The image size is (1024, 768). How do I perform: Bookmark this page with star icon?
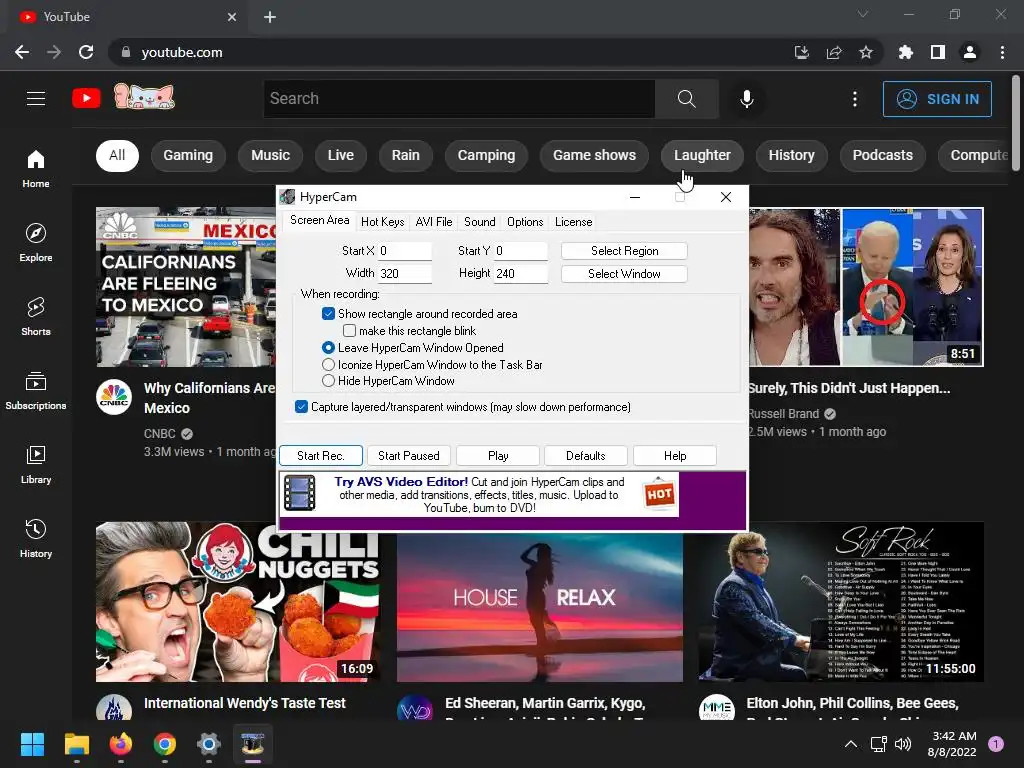tap(866, 52)
